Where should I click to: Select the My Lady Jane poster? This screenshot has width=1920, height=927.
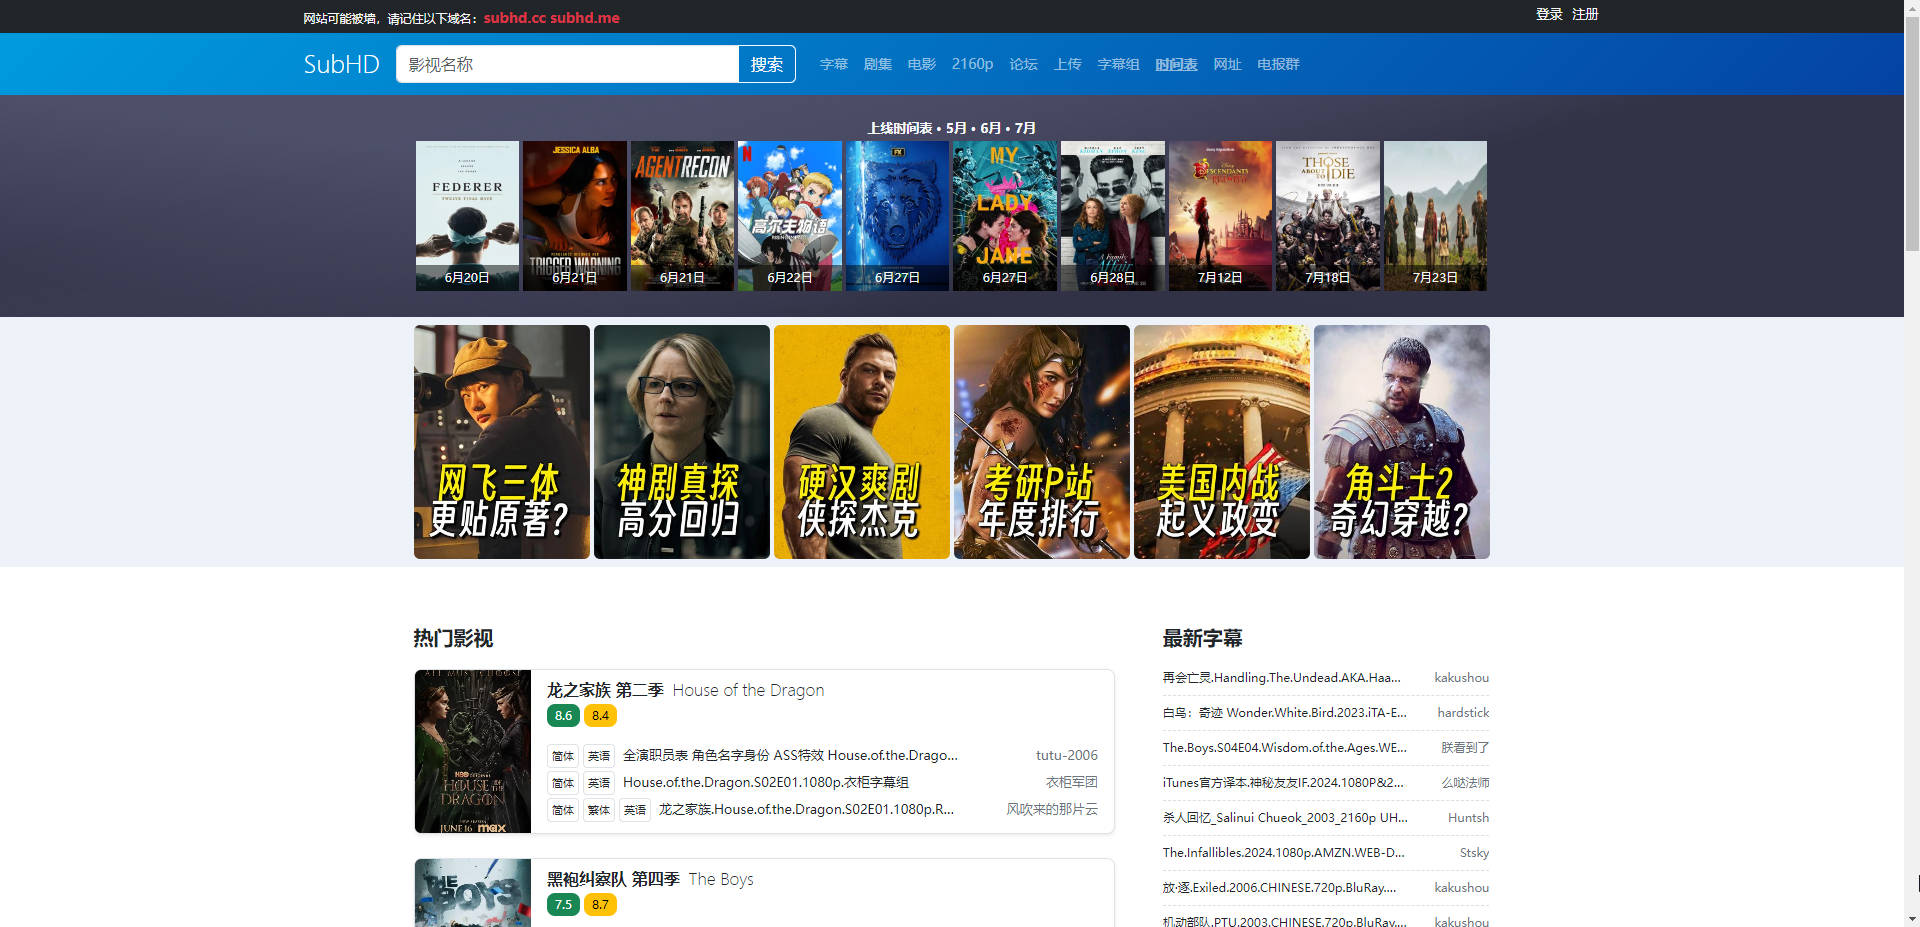coord(1004,215)
